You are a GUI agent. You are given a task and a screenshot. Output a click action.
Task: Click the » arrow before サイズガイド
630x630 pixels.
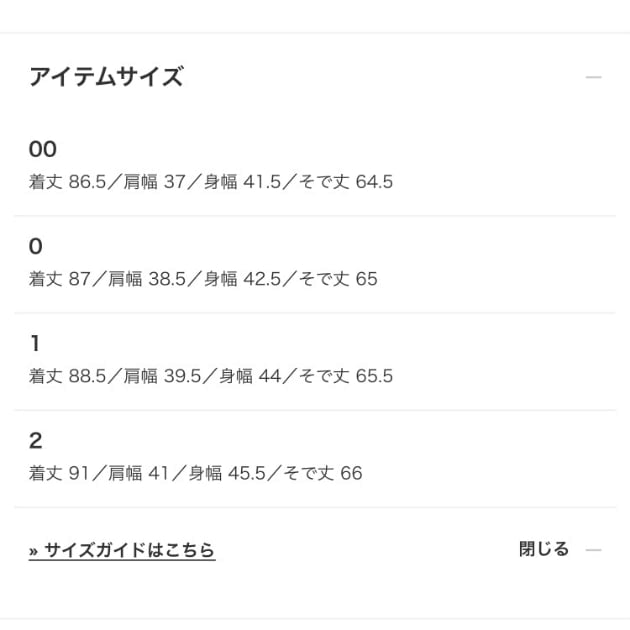pos(33,551)
